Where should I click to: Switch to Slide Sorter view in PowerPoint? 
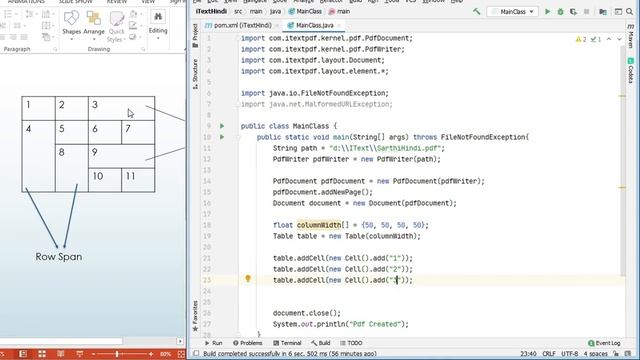[42, 354]
